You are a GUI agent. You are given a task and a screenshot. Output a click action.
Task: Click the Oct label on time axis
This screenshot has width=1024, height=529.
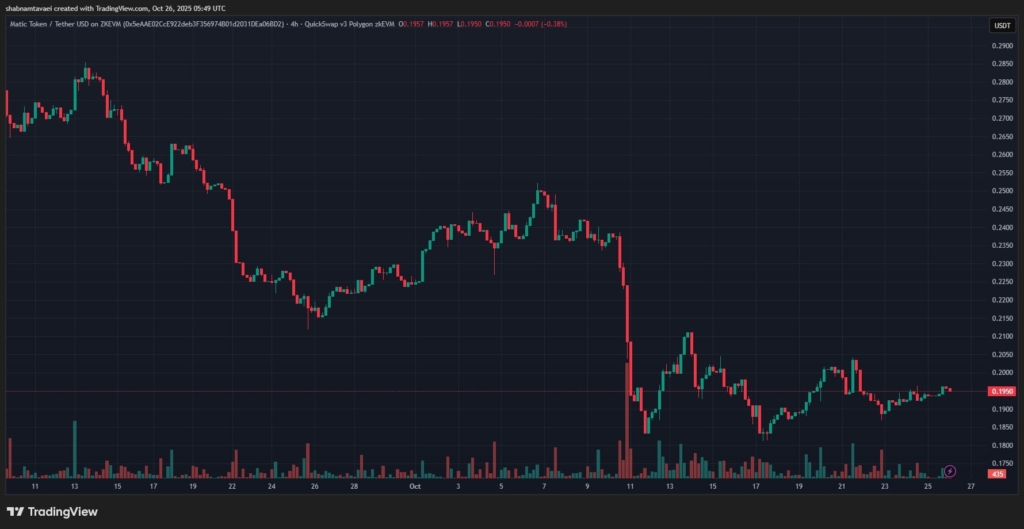pyautogui.click(x=415, y=487)
